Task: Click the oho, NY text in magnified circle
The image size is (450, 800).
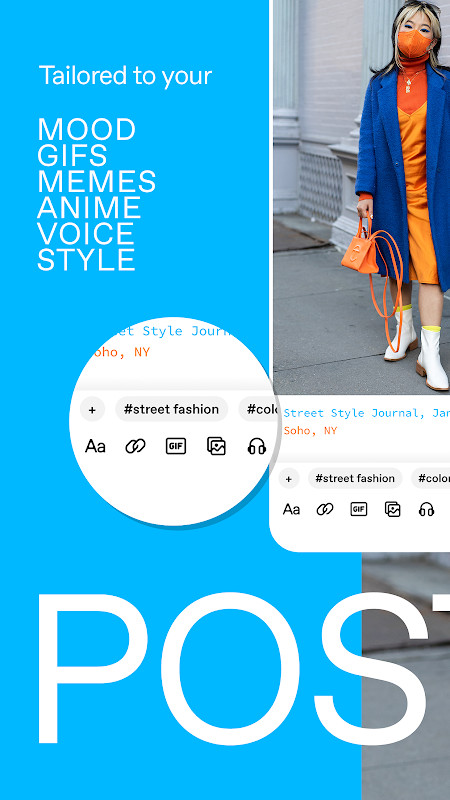Action: (x=120, y=352)
